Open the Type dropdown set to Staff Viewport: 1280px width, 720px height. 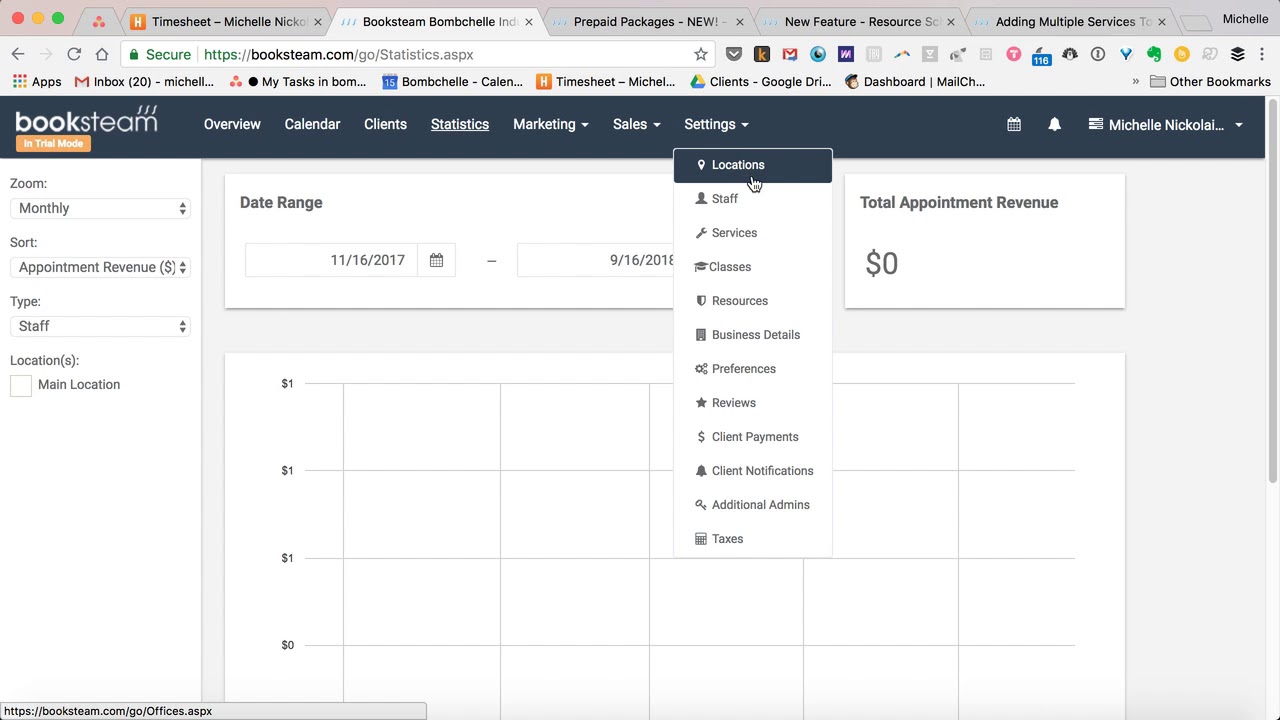(x=100, y=326)
